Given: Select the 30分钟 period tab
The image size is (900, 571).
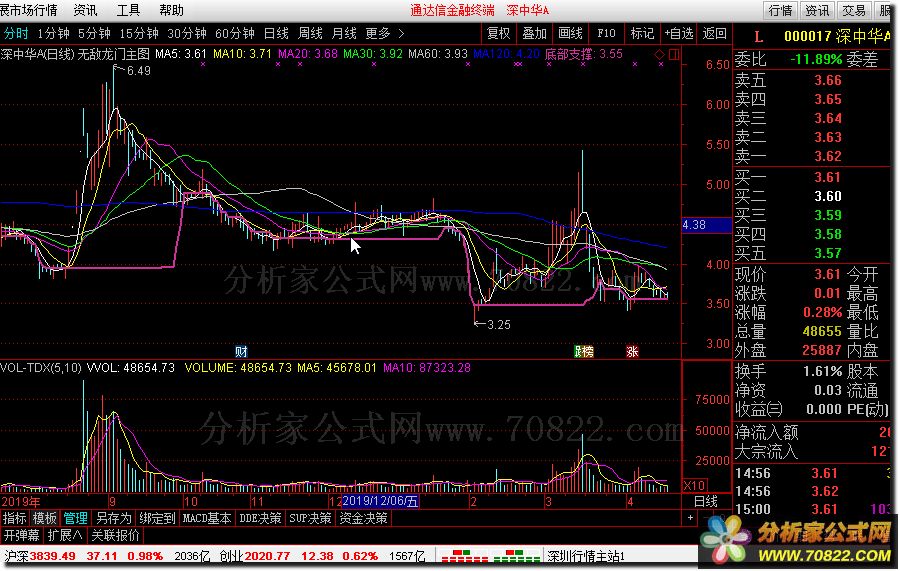Looking at the screenshot, I should click(187, 34).
